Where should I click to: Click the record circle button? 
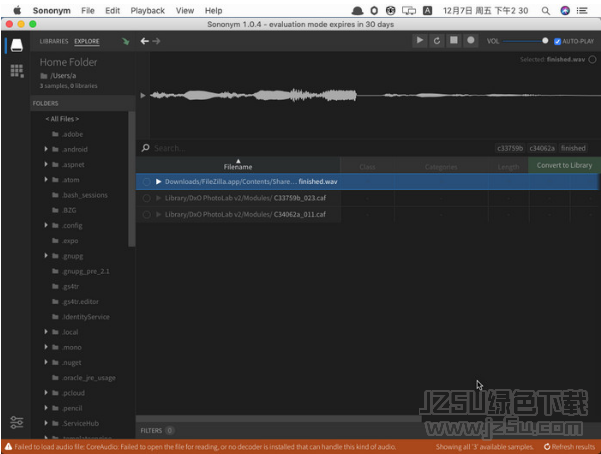(471, 40)
